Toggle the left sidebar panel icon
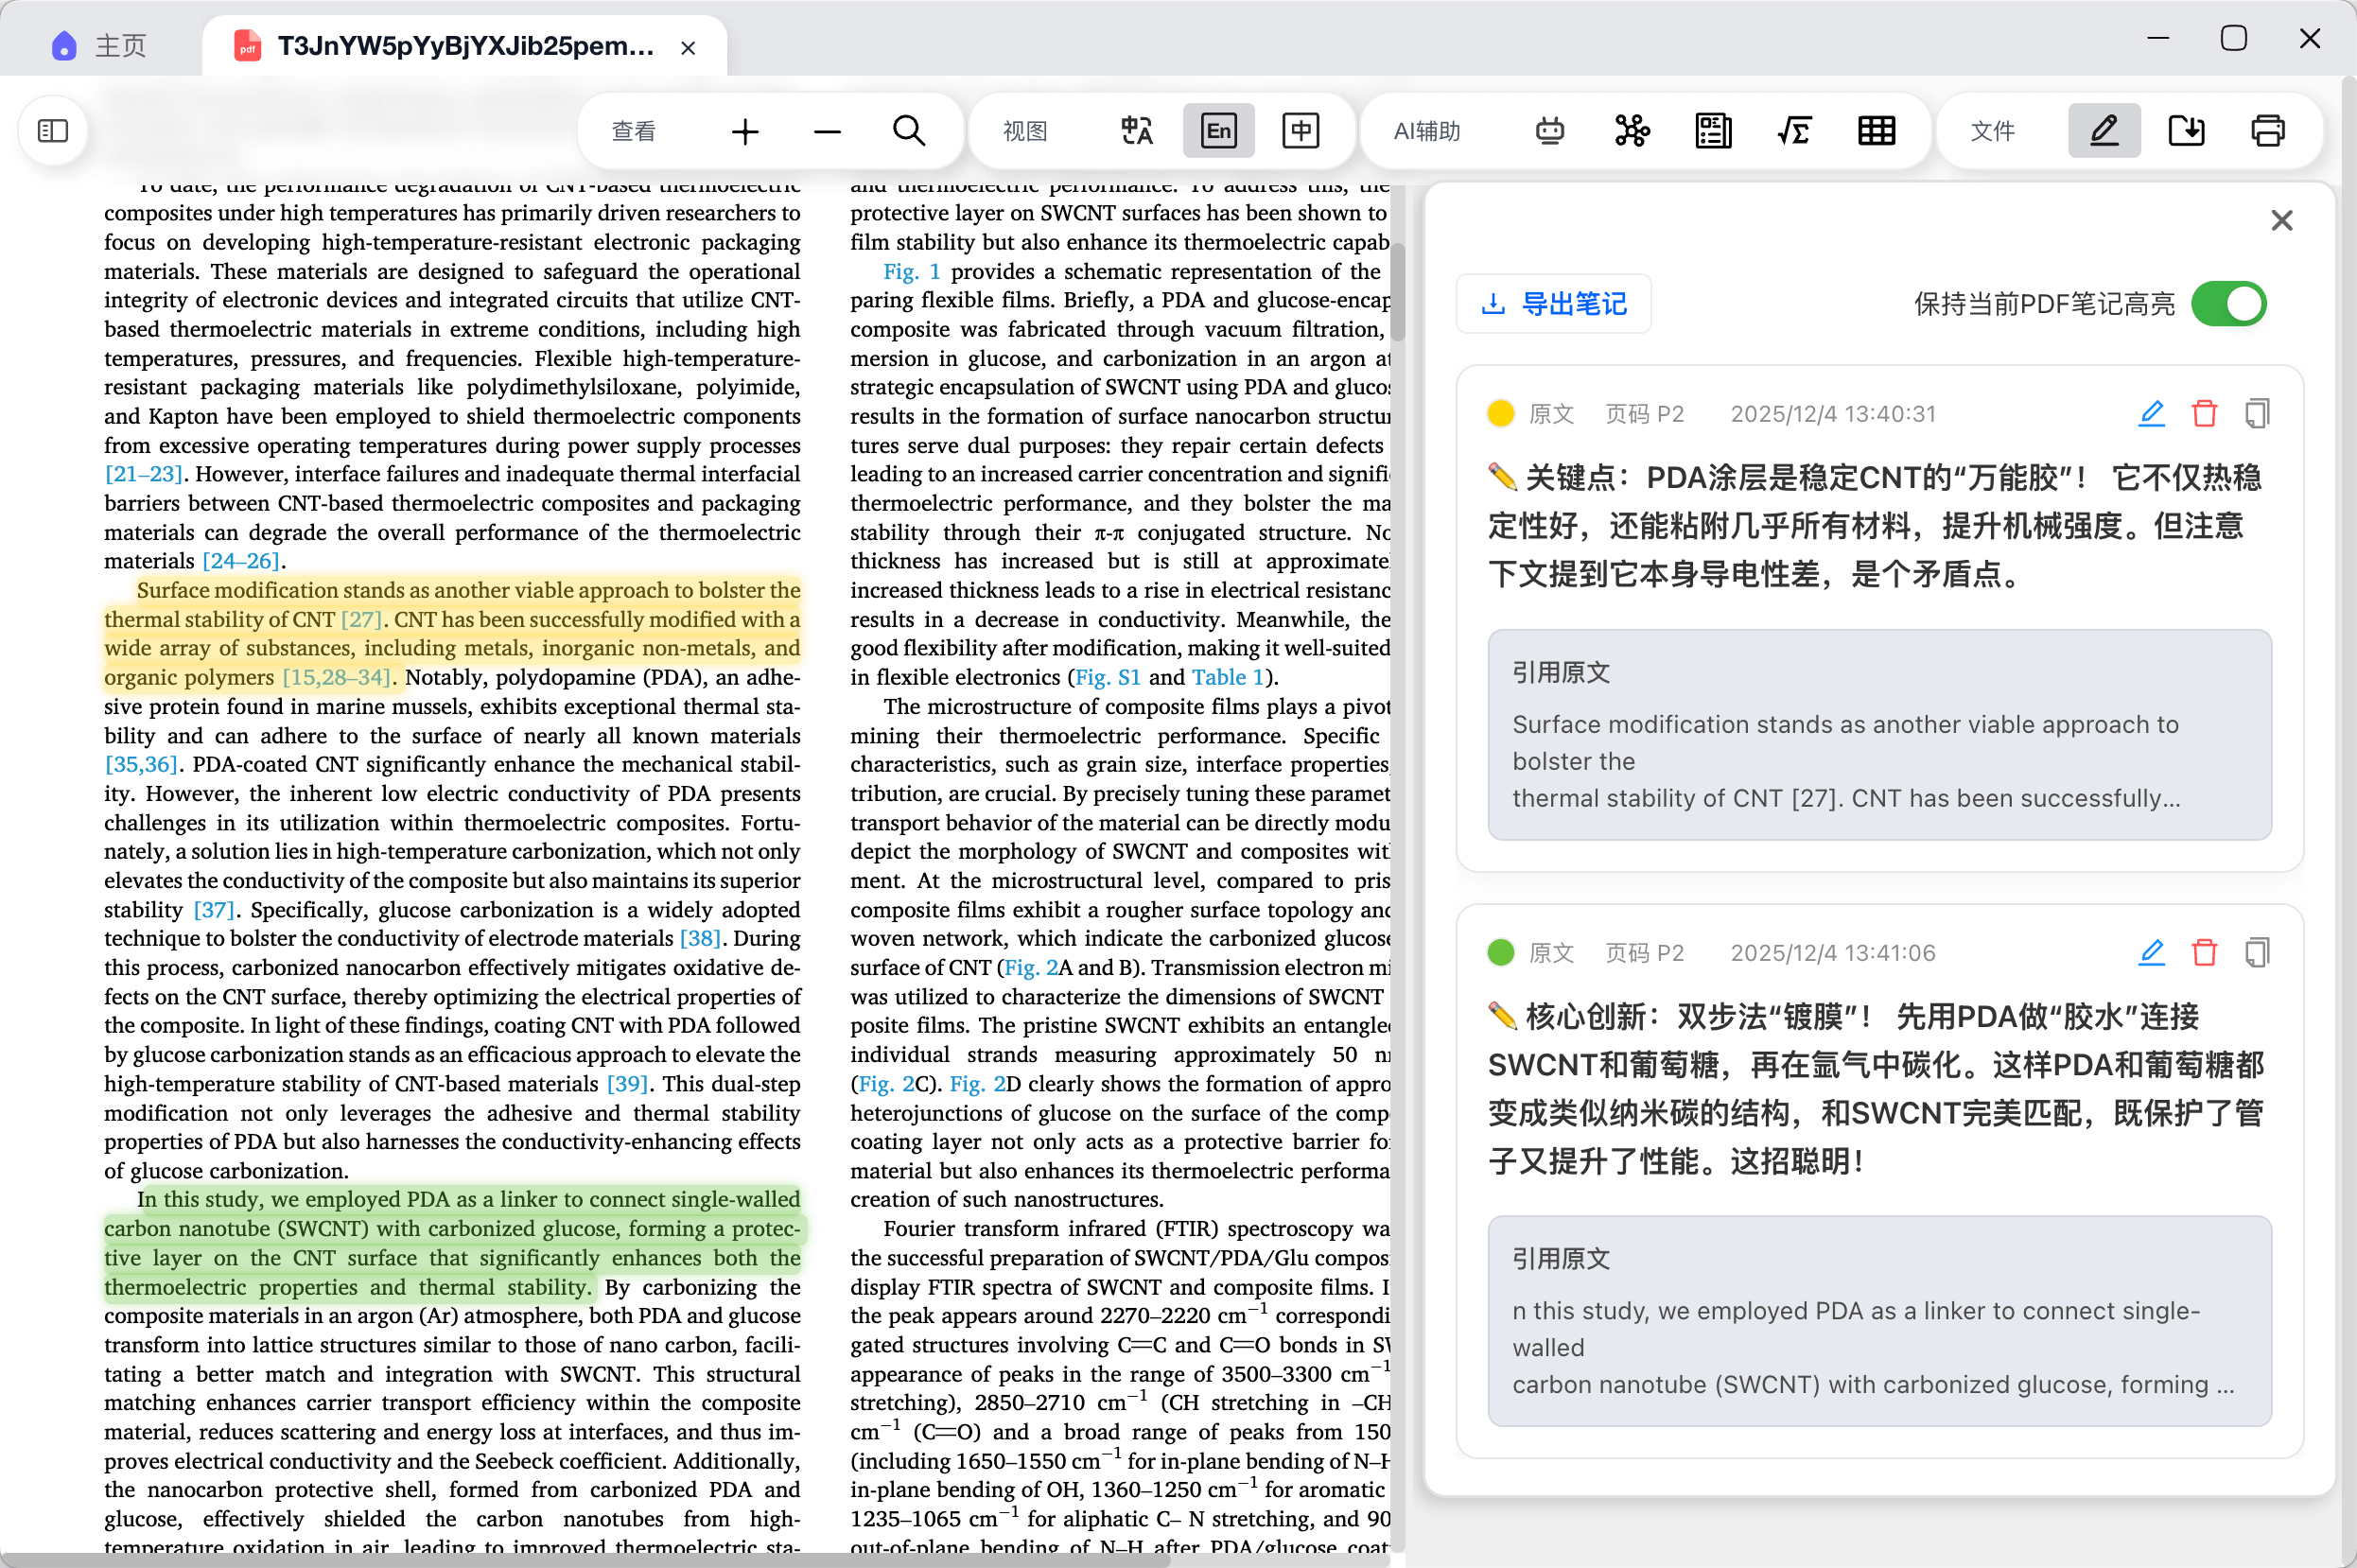The width and height of the screenshot is (2357, 1568). (52, 131)
